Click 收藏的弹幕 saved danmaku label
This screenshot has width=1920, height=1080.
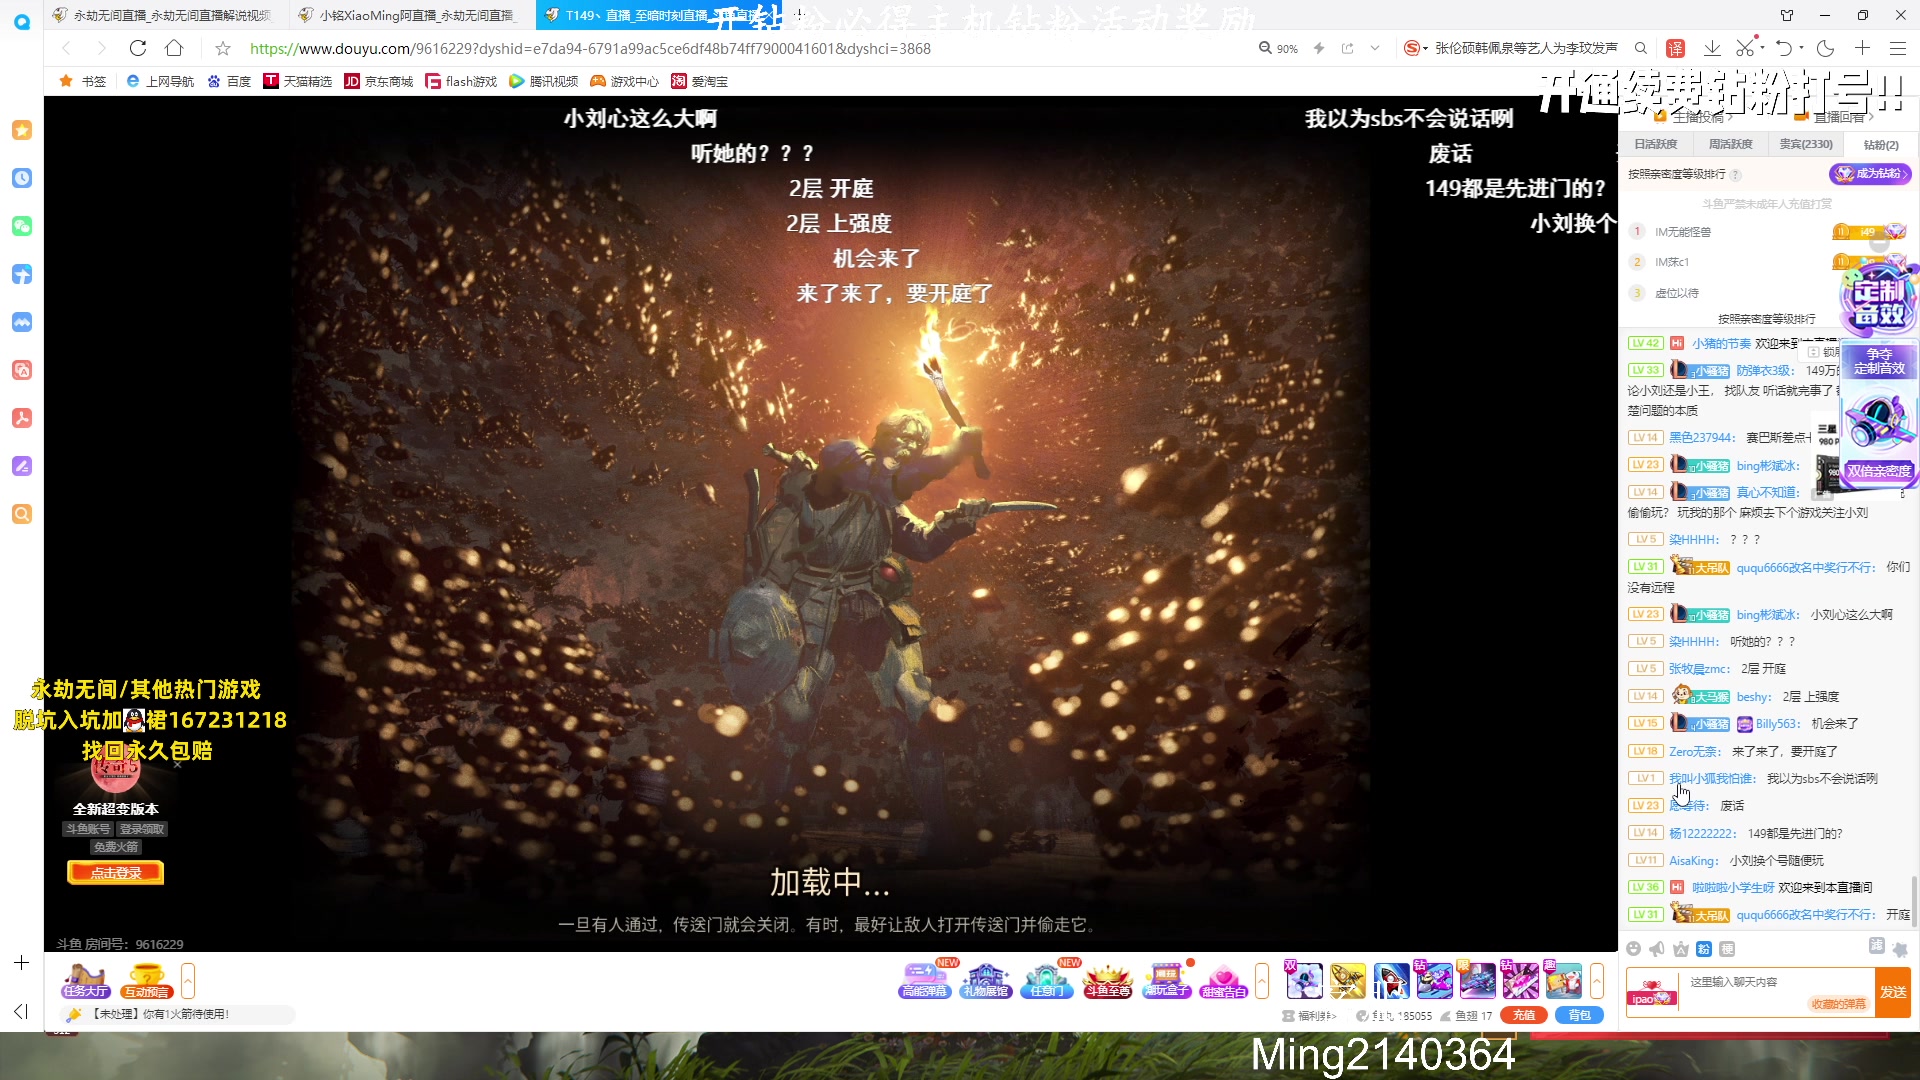click(x=1839, y=1004)
